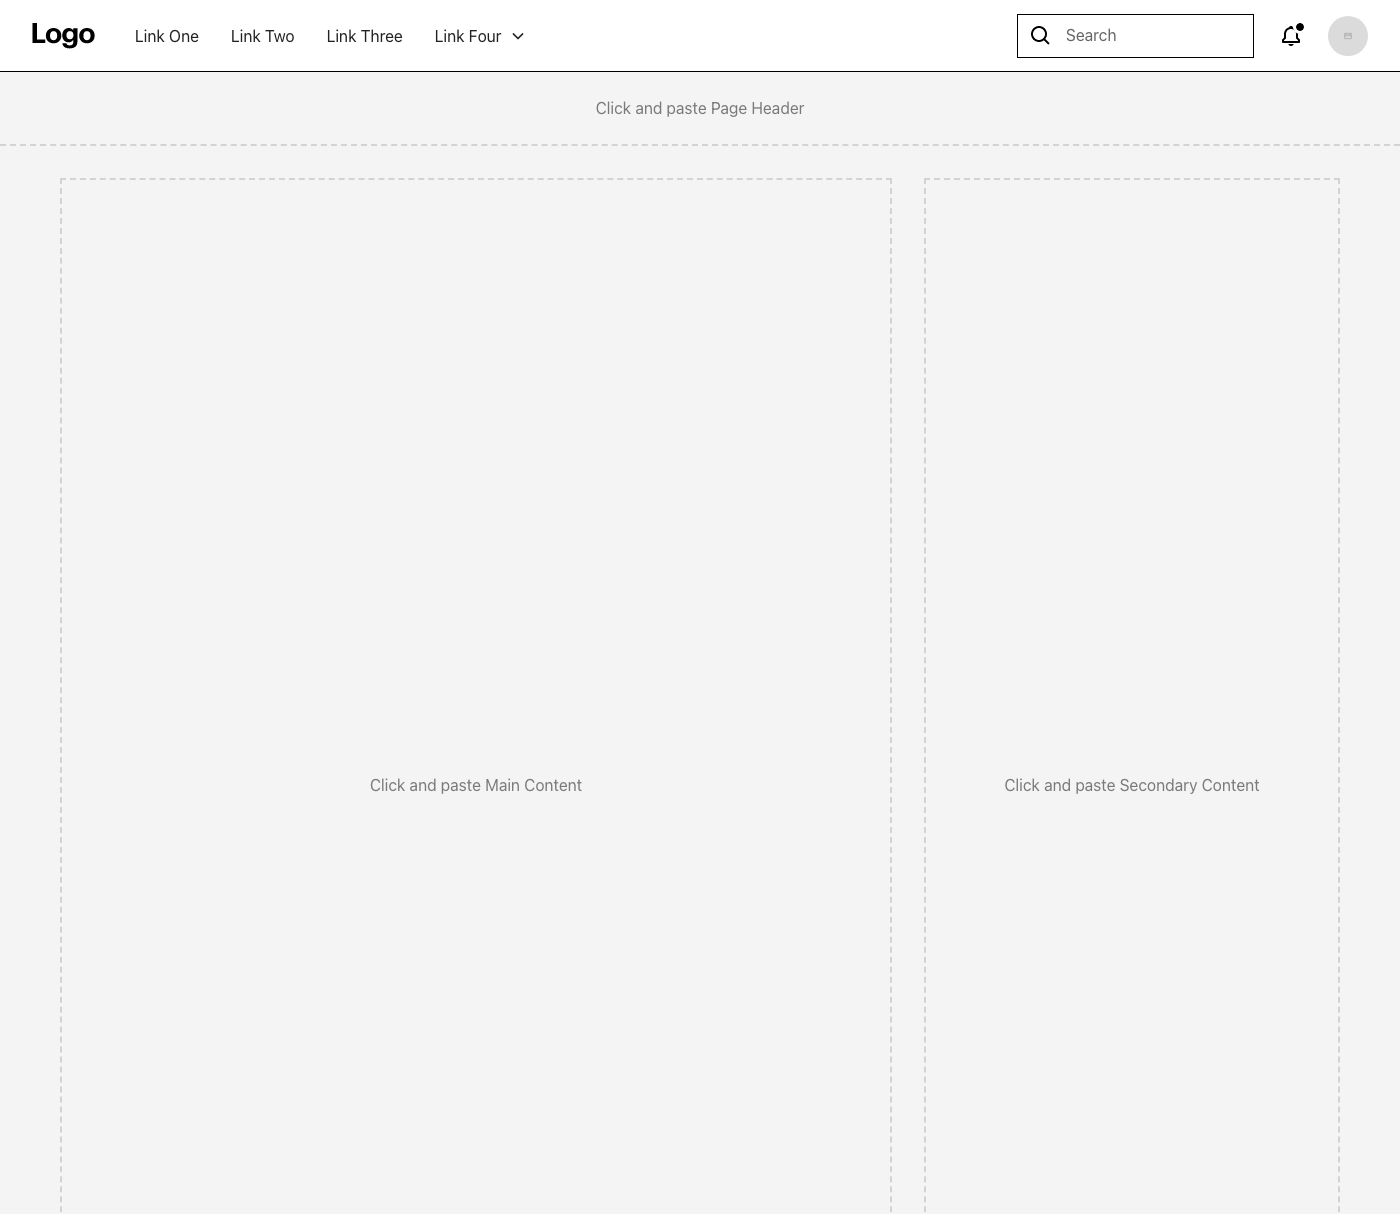The height and width of the screenshot is (1214, 1400).
Task: Focus the Search input field
Action: pyautogui.click(x=1135, y=36)
